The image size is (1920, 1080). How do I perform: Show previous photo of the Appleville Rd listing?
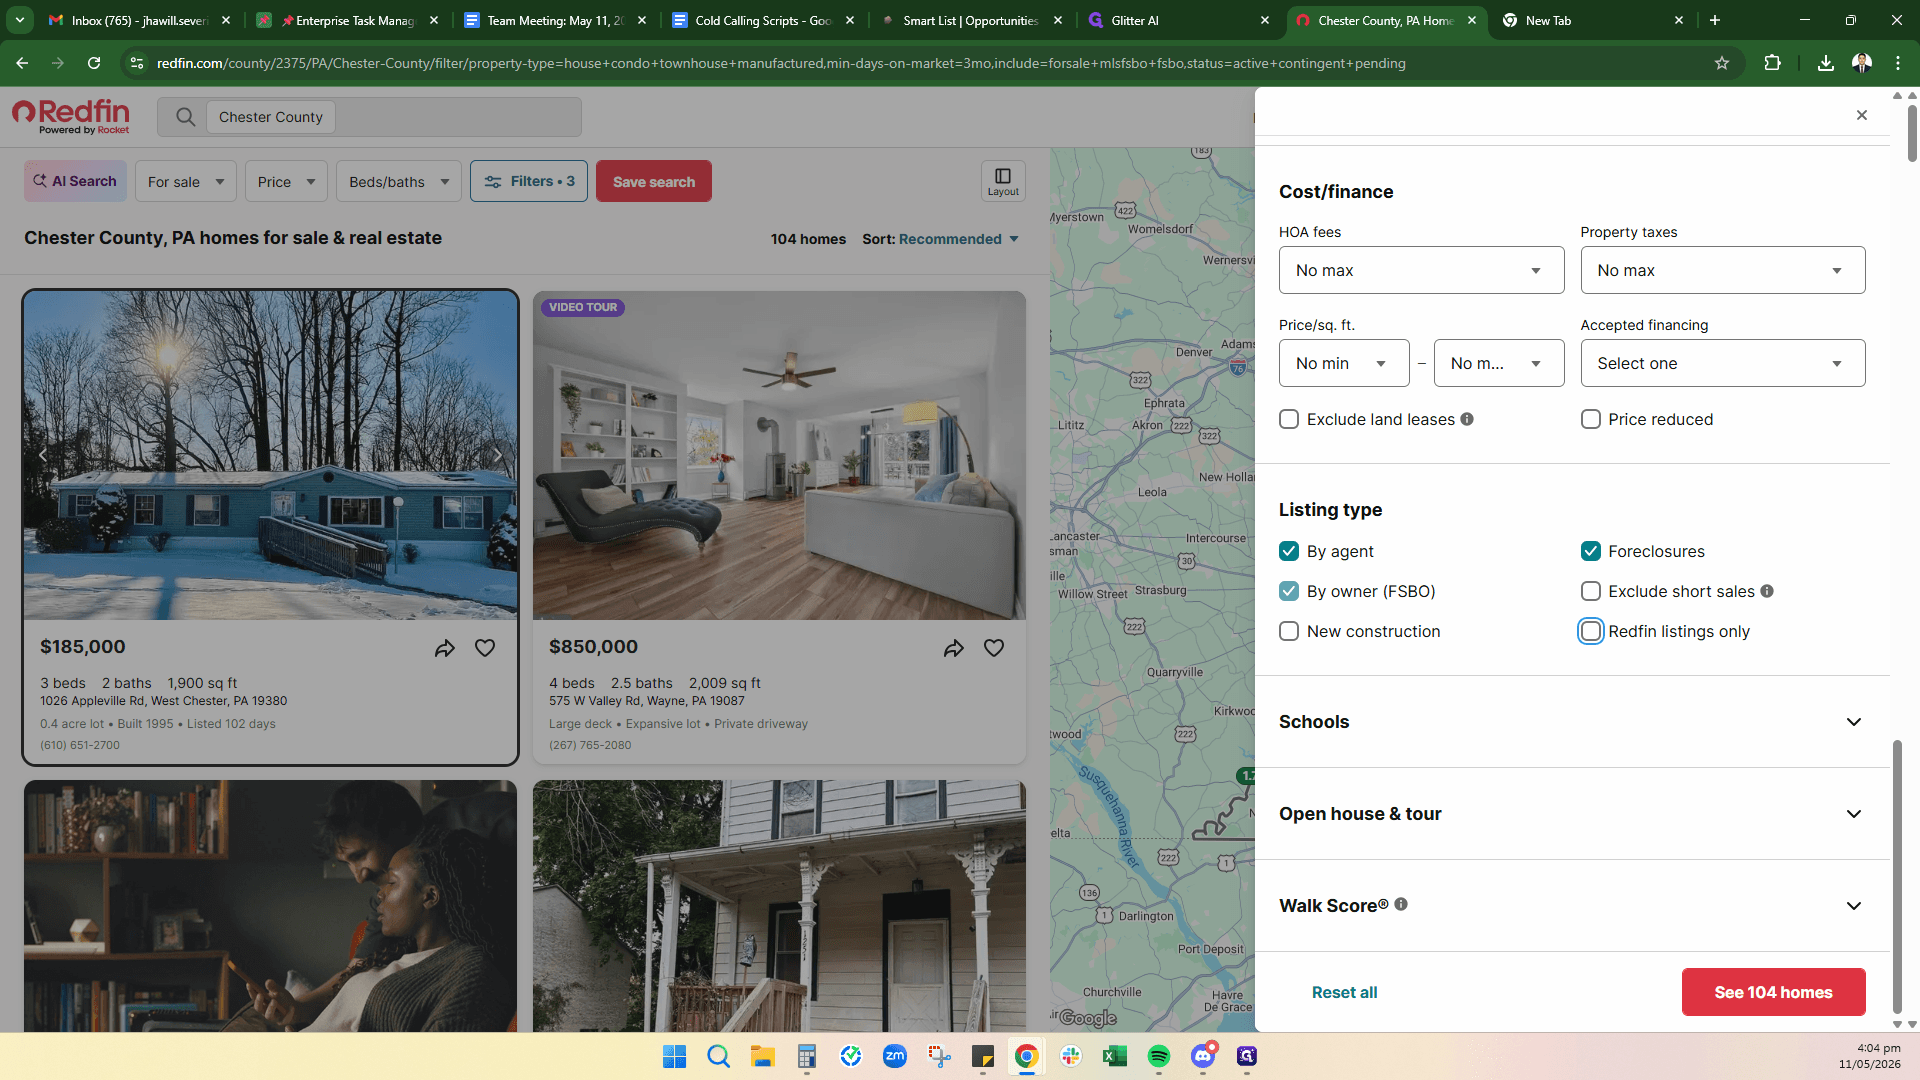[x=43, y=455]
